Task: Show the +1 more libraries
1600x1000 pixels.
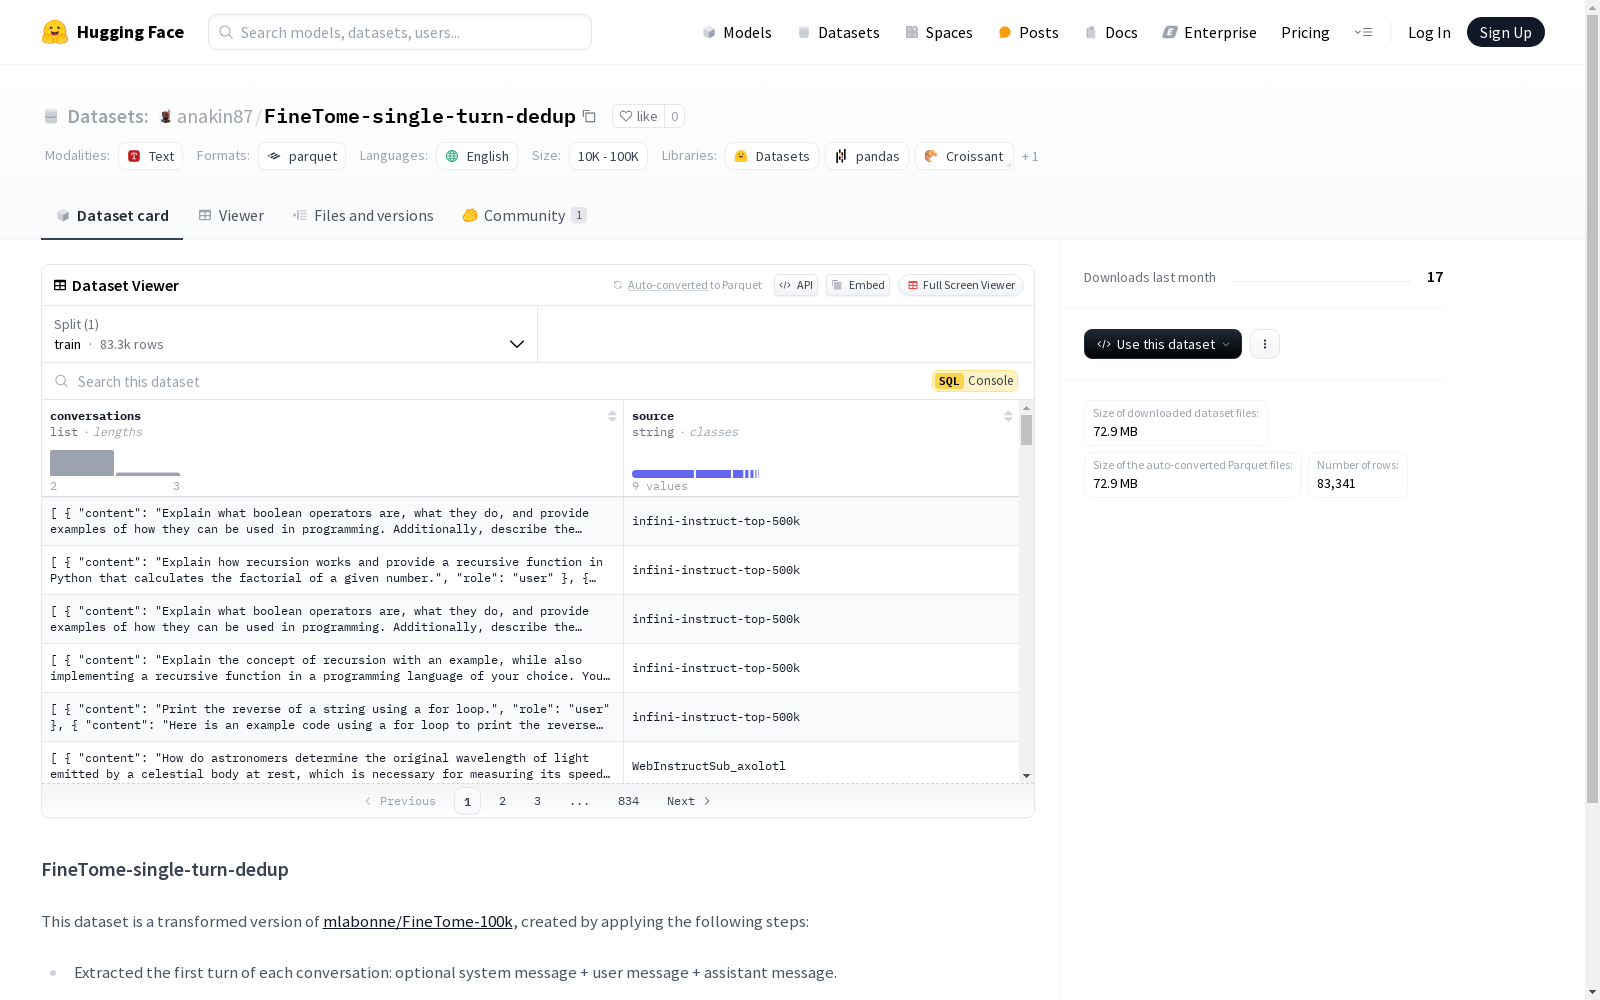Action: [1030, 157]
